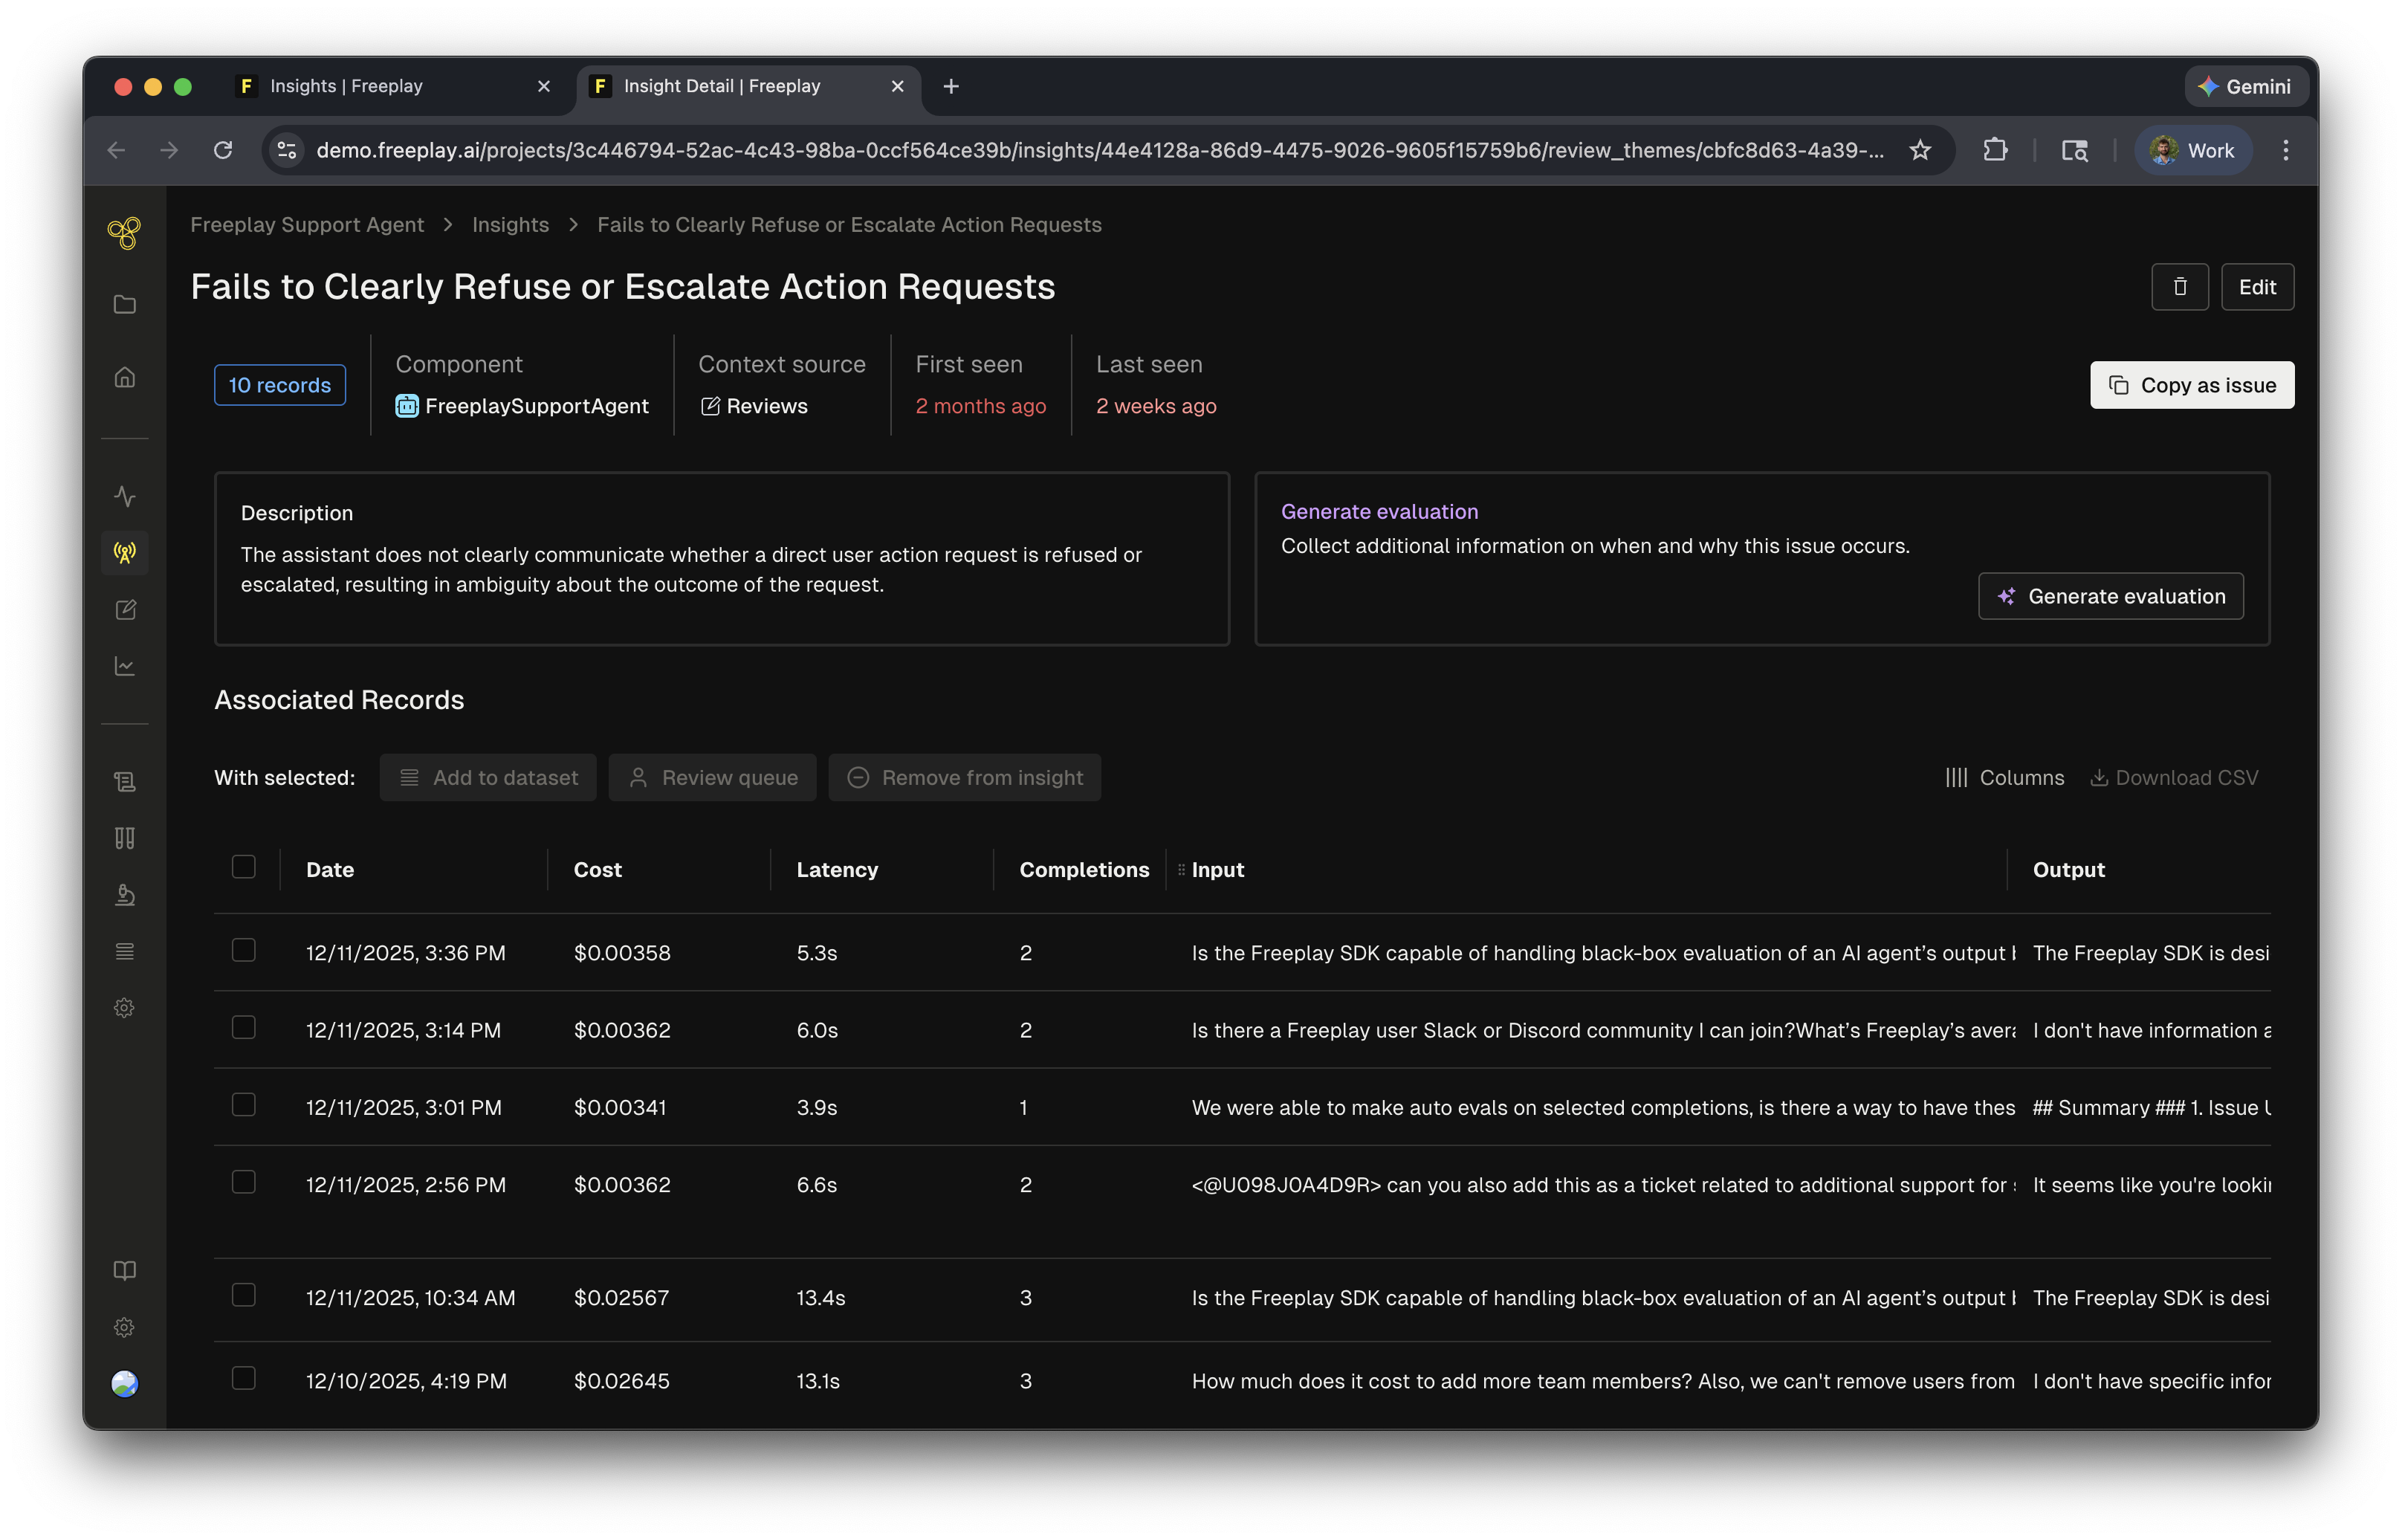2402x1540 pixels.
Task: Click the delete trash icon next to Edit
Action: click(x=2180, y=287)
